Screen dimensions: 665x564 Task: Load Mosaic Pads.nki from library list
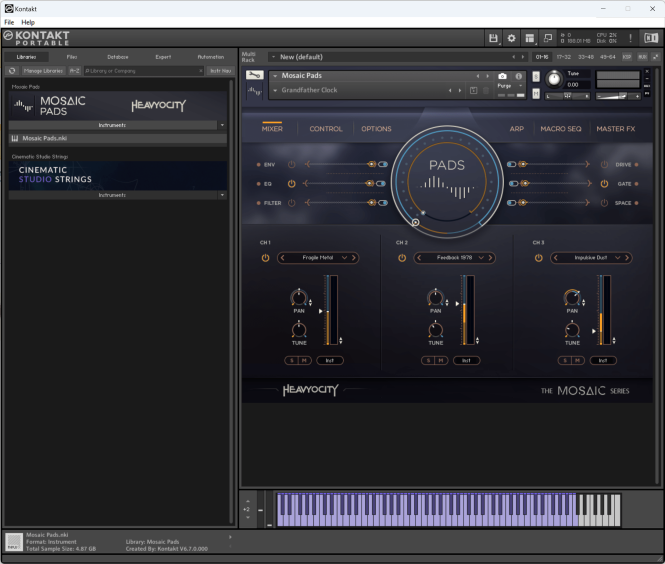pos(118,138)
